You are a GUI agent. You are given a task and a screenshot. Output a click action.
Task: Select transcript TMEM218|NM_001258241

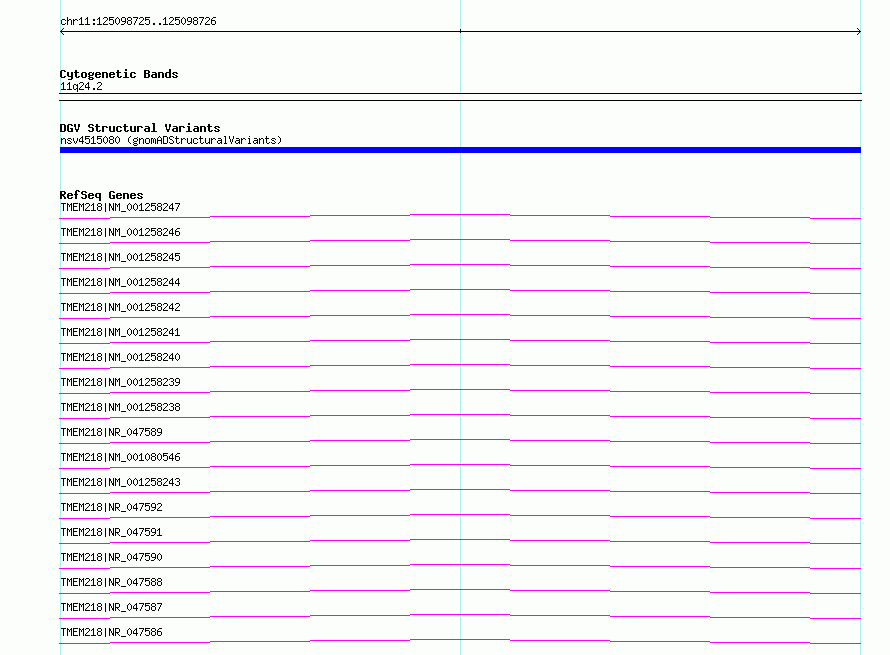tap(120, 332)
